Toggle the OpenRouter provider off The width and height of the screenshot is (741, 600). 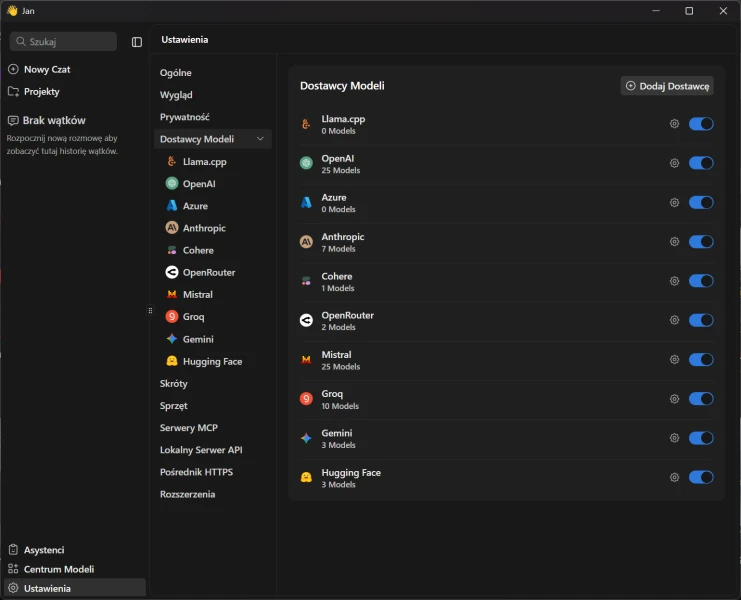tap(701, 320)
